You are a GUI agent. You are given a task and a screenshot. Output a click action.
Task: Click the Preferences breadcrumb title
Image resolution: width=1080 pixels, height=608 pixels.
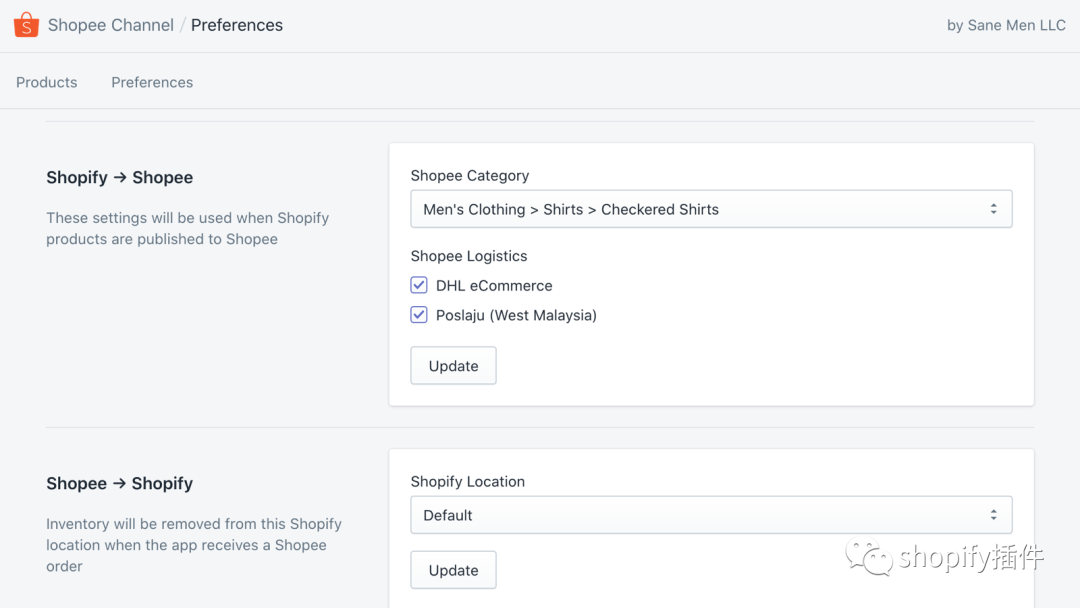coord(237,25)
